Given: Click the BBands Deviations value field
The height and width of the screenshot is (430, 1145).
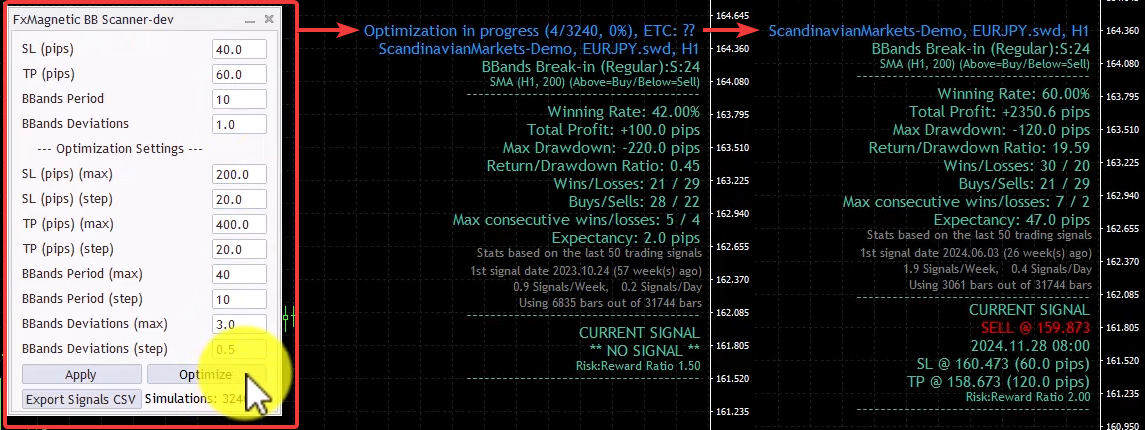Looking at the screenshot, I should (x=239, y=124).
